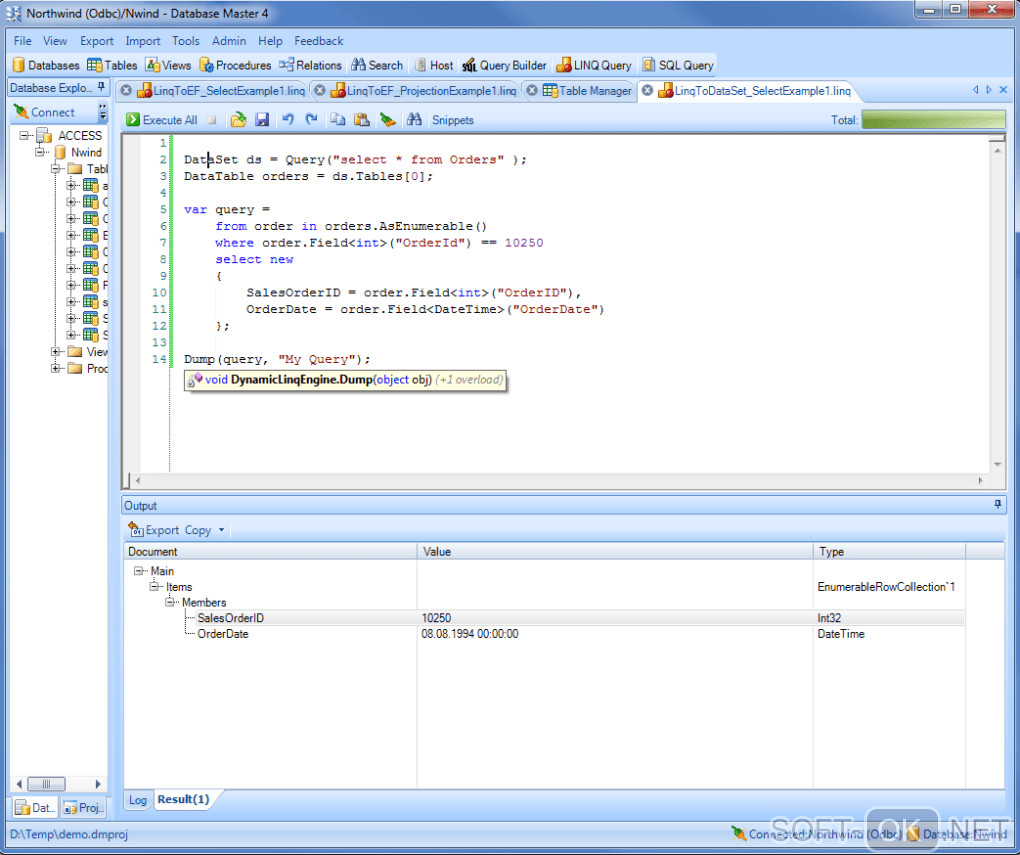
Task: Open the Admin menu
Action: [x=229, y=41]
